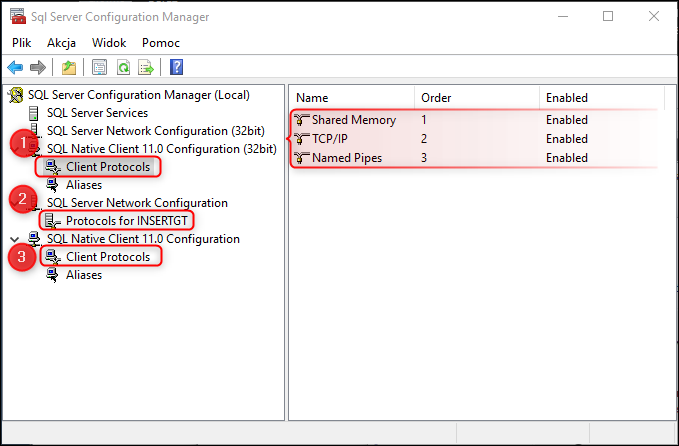Click the Refresh toolbar icon

tap(123, 68)
